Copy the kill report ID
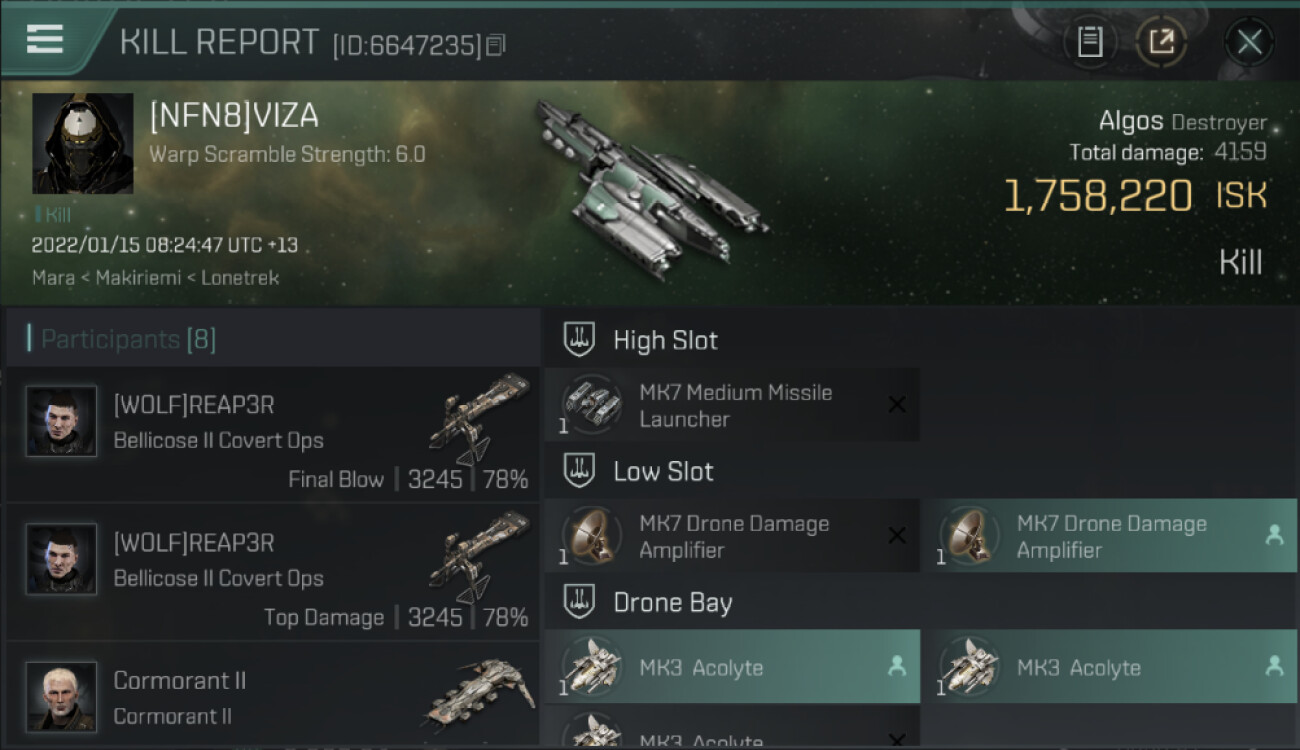 click(497, 45)
